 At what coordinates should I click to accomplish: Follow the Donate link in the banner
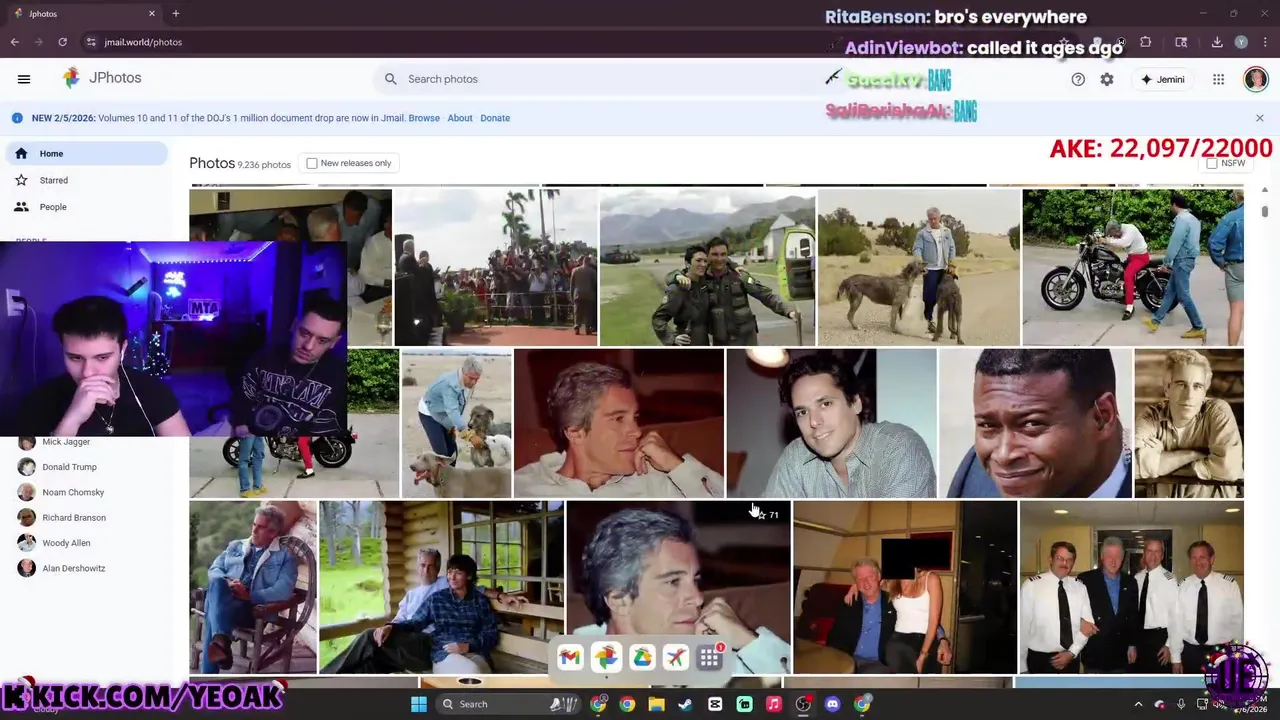(x=495, y=118)
